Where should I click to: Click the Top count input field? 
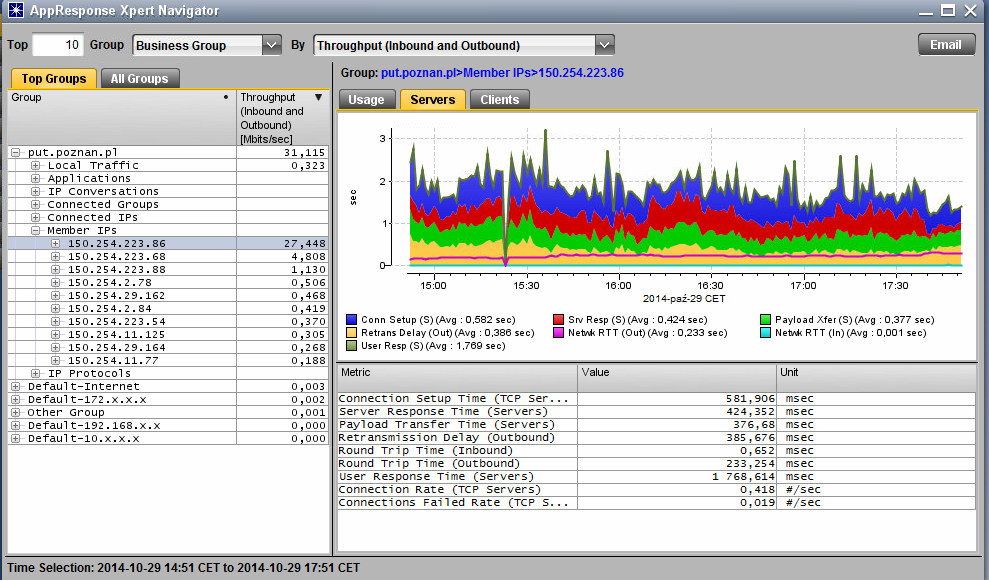(x=57, y=45)
